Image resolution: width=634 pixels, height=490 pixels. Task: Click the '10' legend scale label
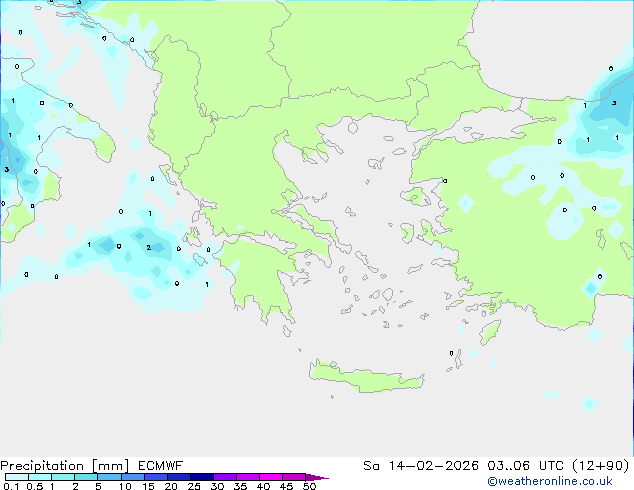pyautogui.click(x=125, y=486)
